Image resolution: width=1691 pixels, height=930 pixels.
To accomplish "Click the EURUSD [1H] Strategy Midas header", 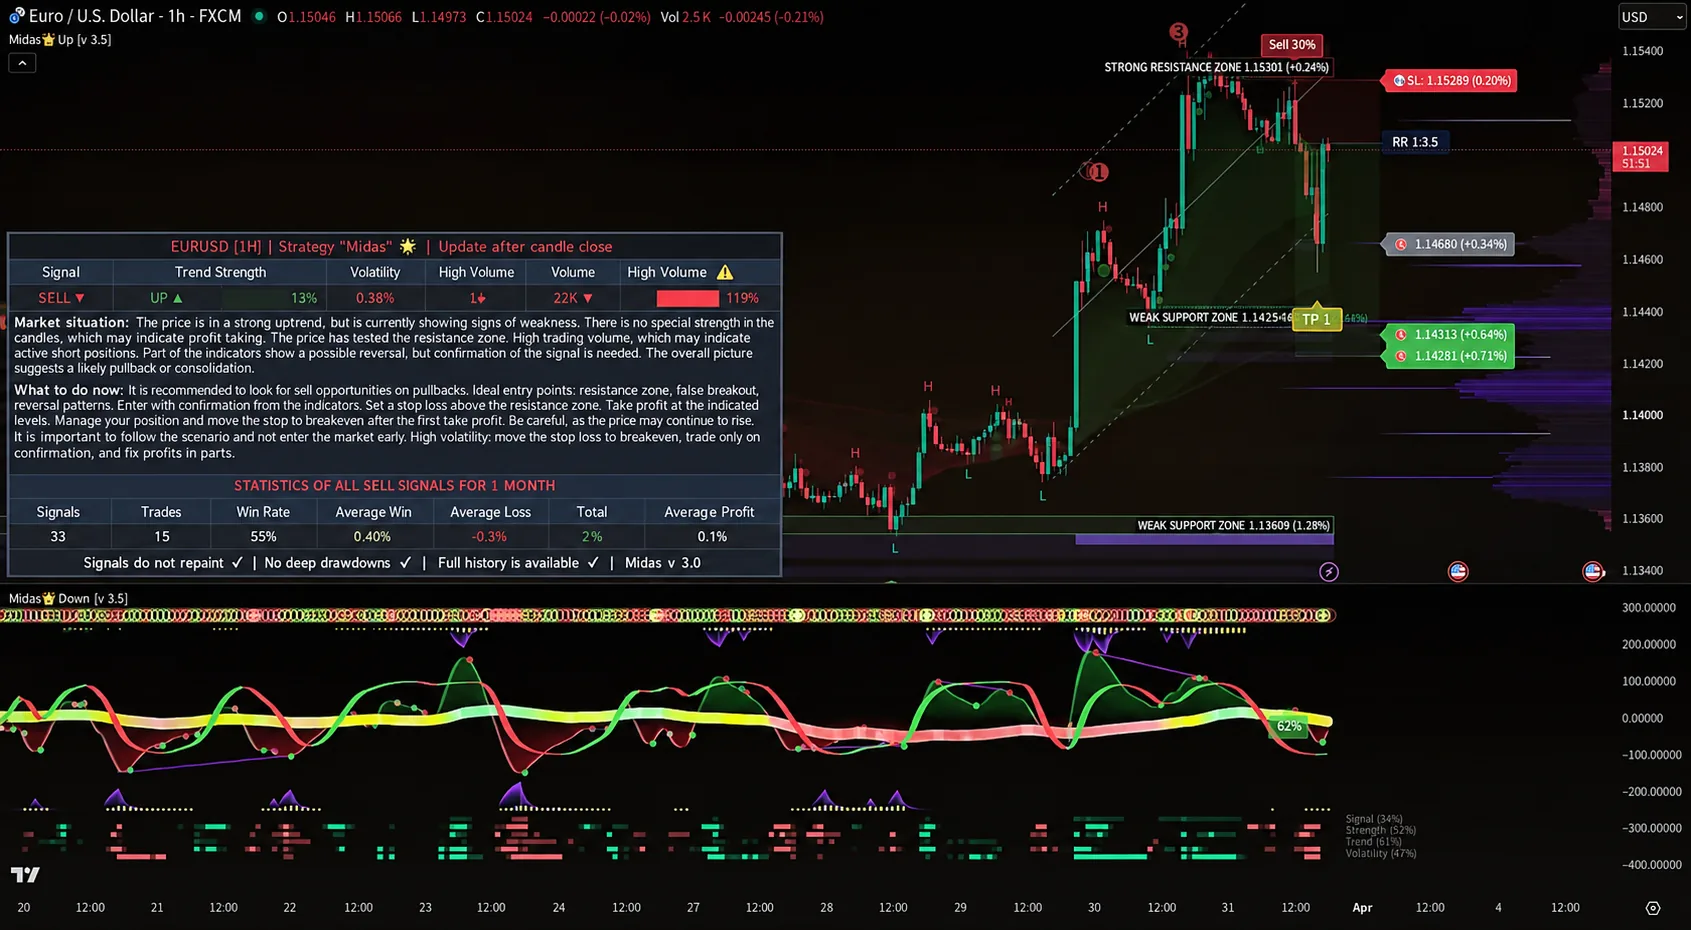I will pos(391,246).
